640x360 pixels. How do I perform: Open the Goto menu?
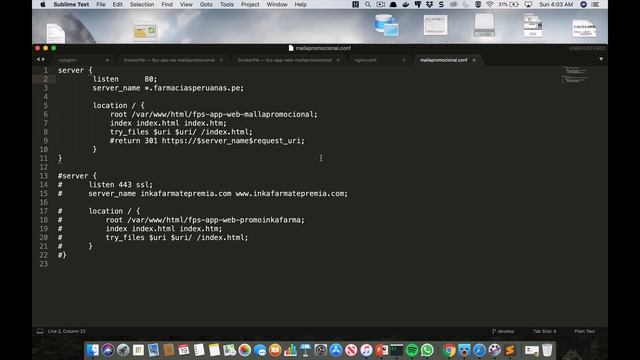206,4
